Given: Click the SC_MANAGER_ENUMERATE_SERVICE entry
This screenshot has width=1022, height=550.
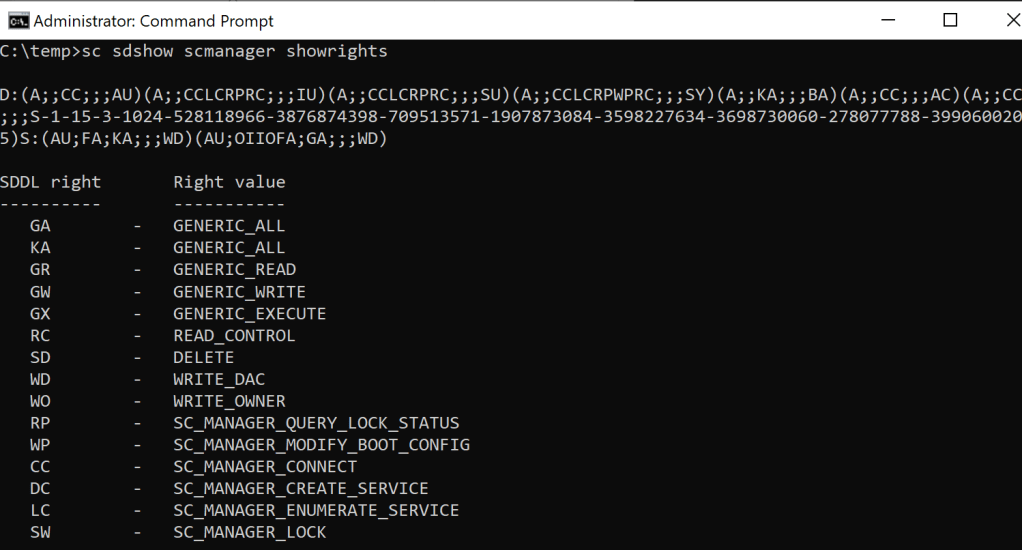Looking at the screenshot, I should [x=316, y=511].
